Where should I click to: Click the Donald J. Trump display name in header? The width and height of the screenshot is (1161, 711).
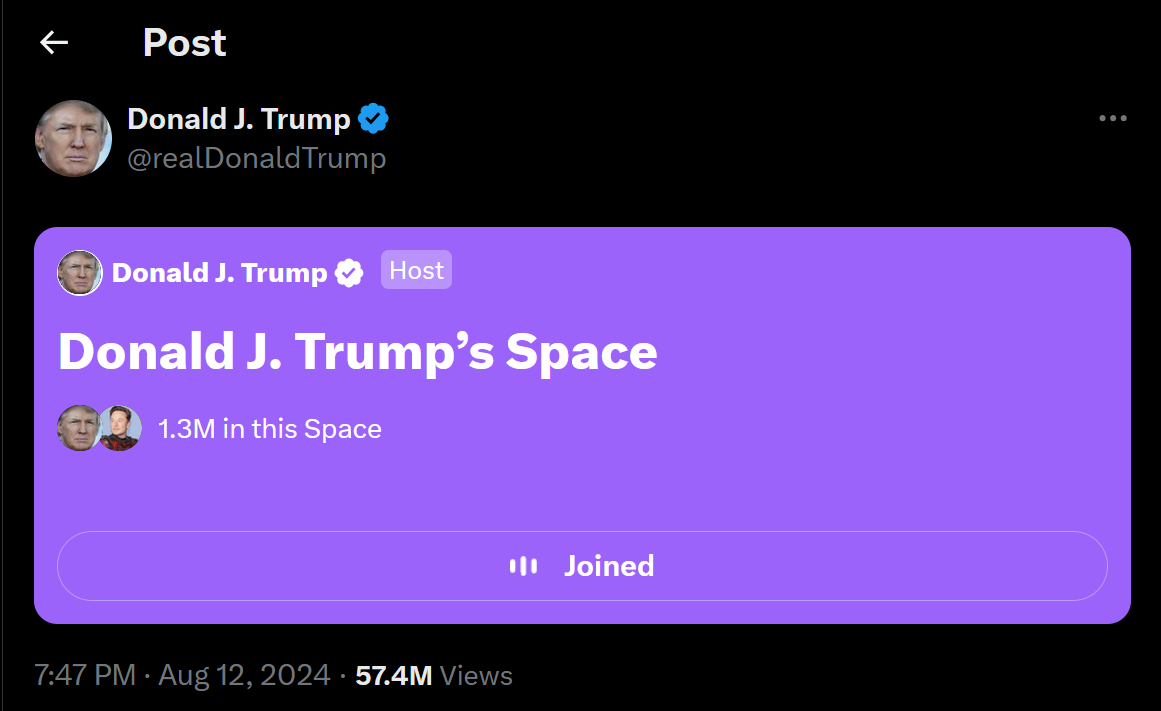point(238,120)
